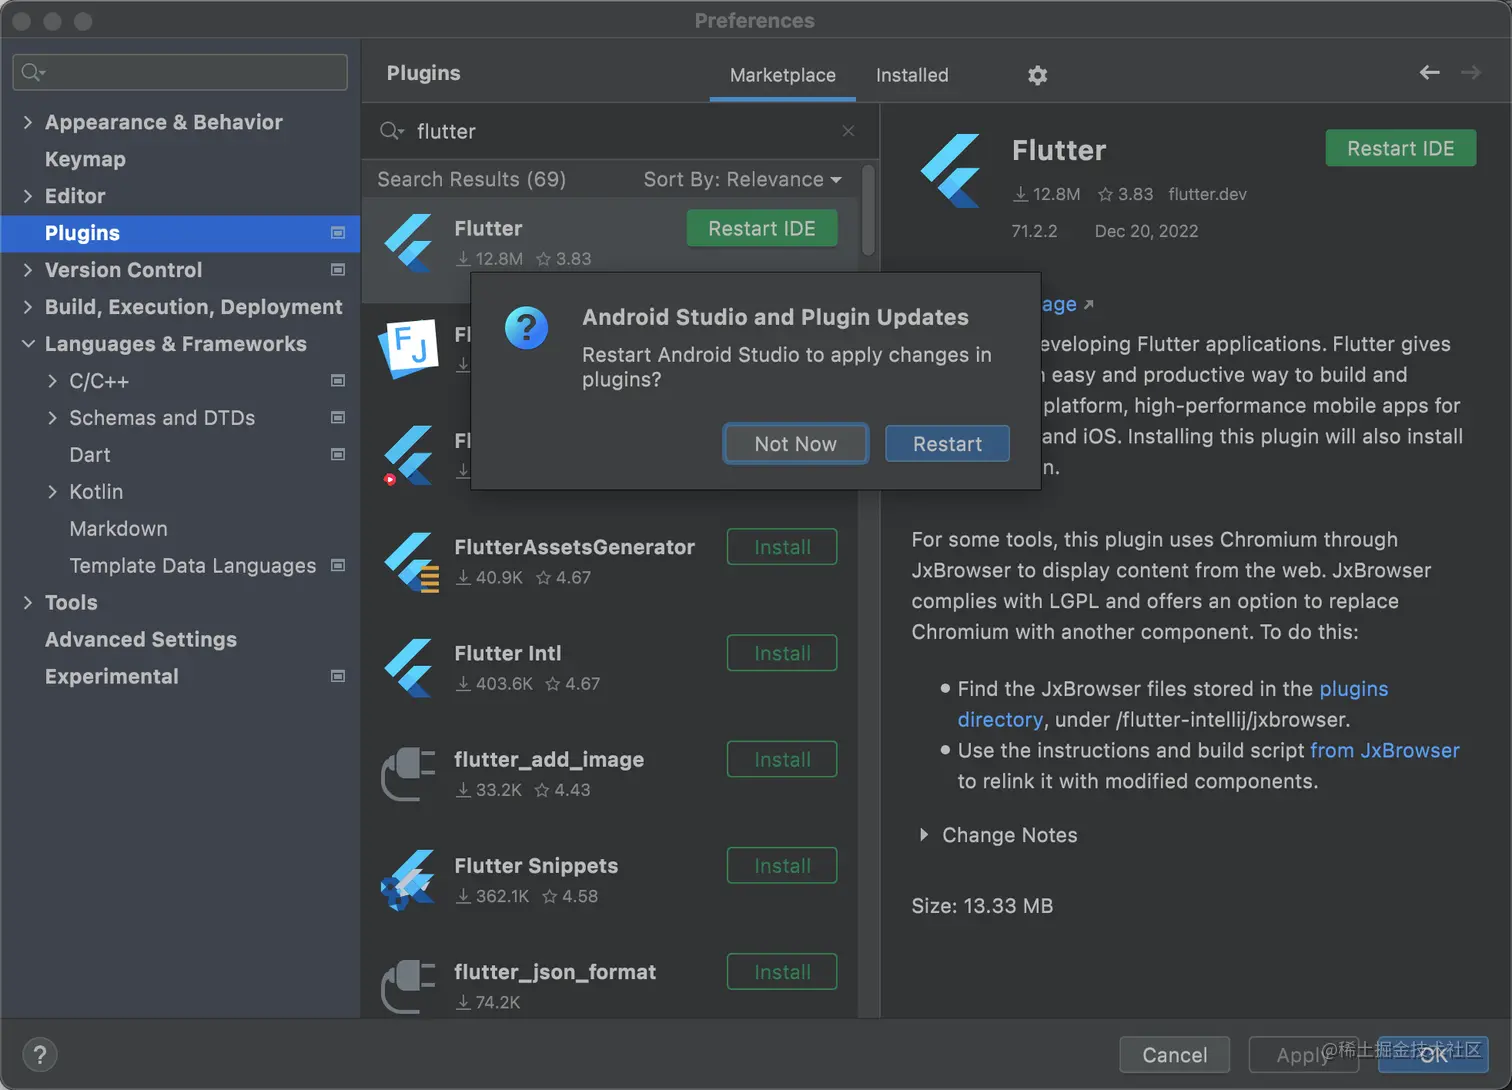Screen dimensions: 1512x1090
Task: Select Markdown under Languages & Frameworks
Action: pos(118,529)
